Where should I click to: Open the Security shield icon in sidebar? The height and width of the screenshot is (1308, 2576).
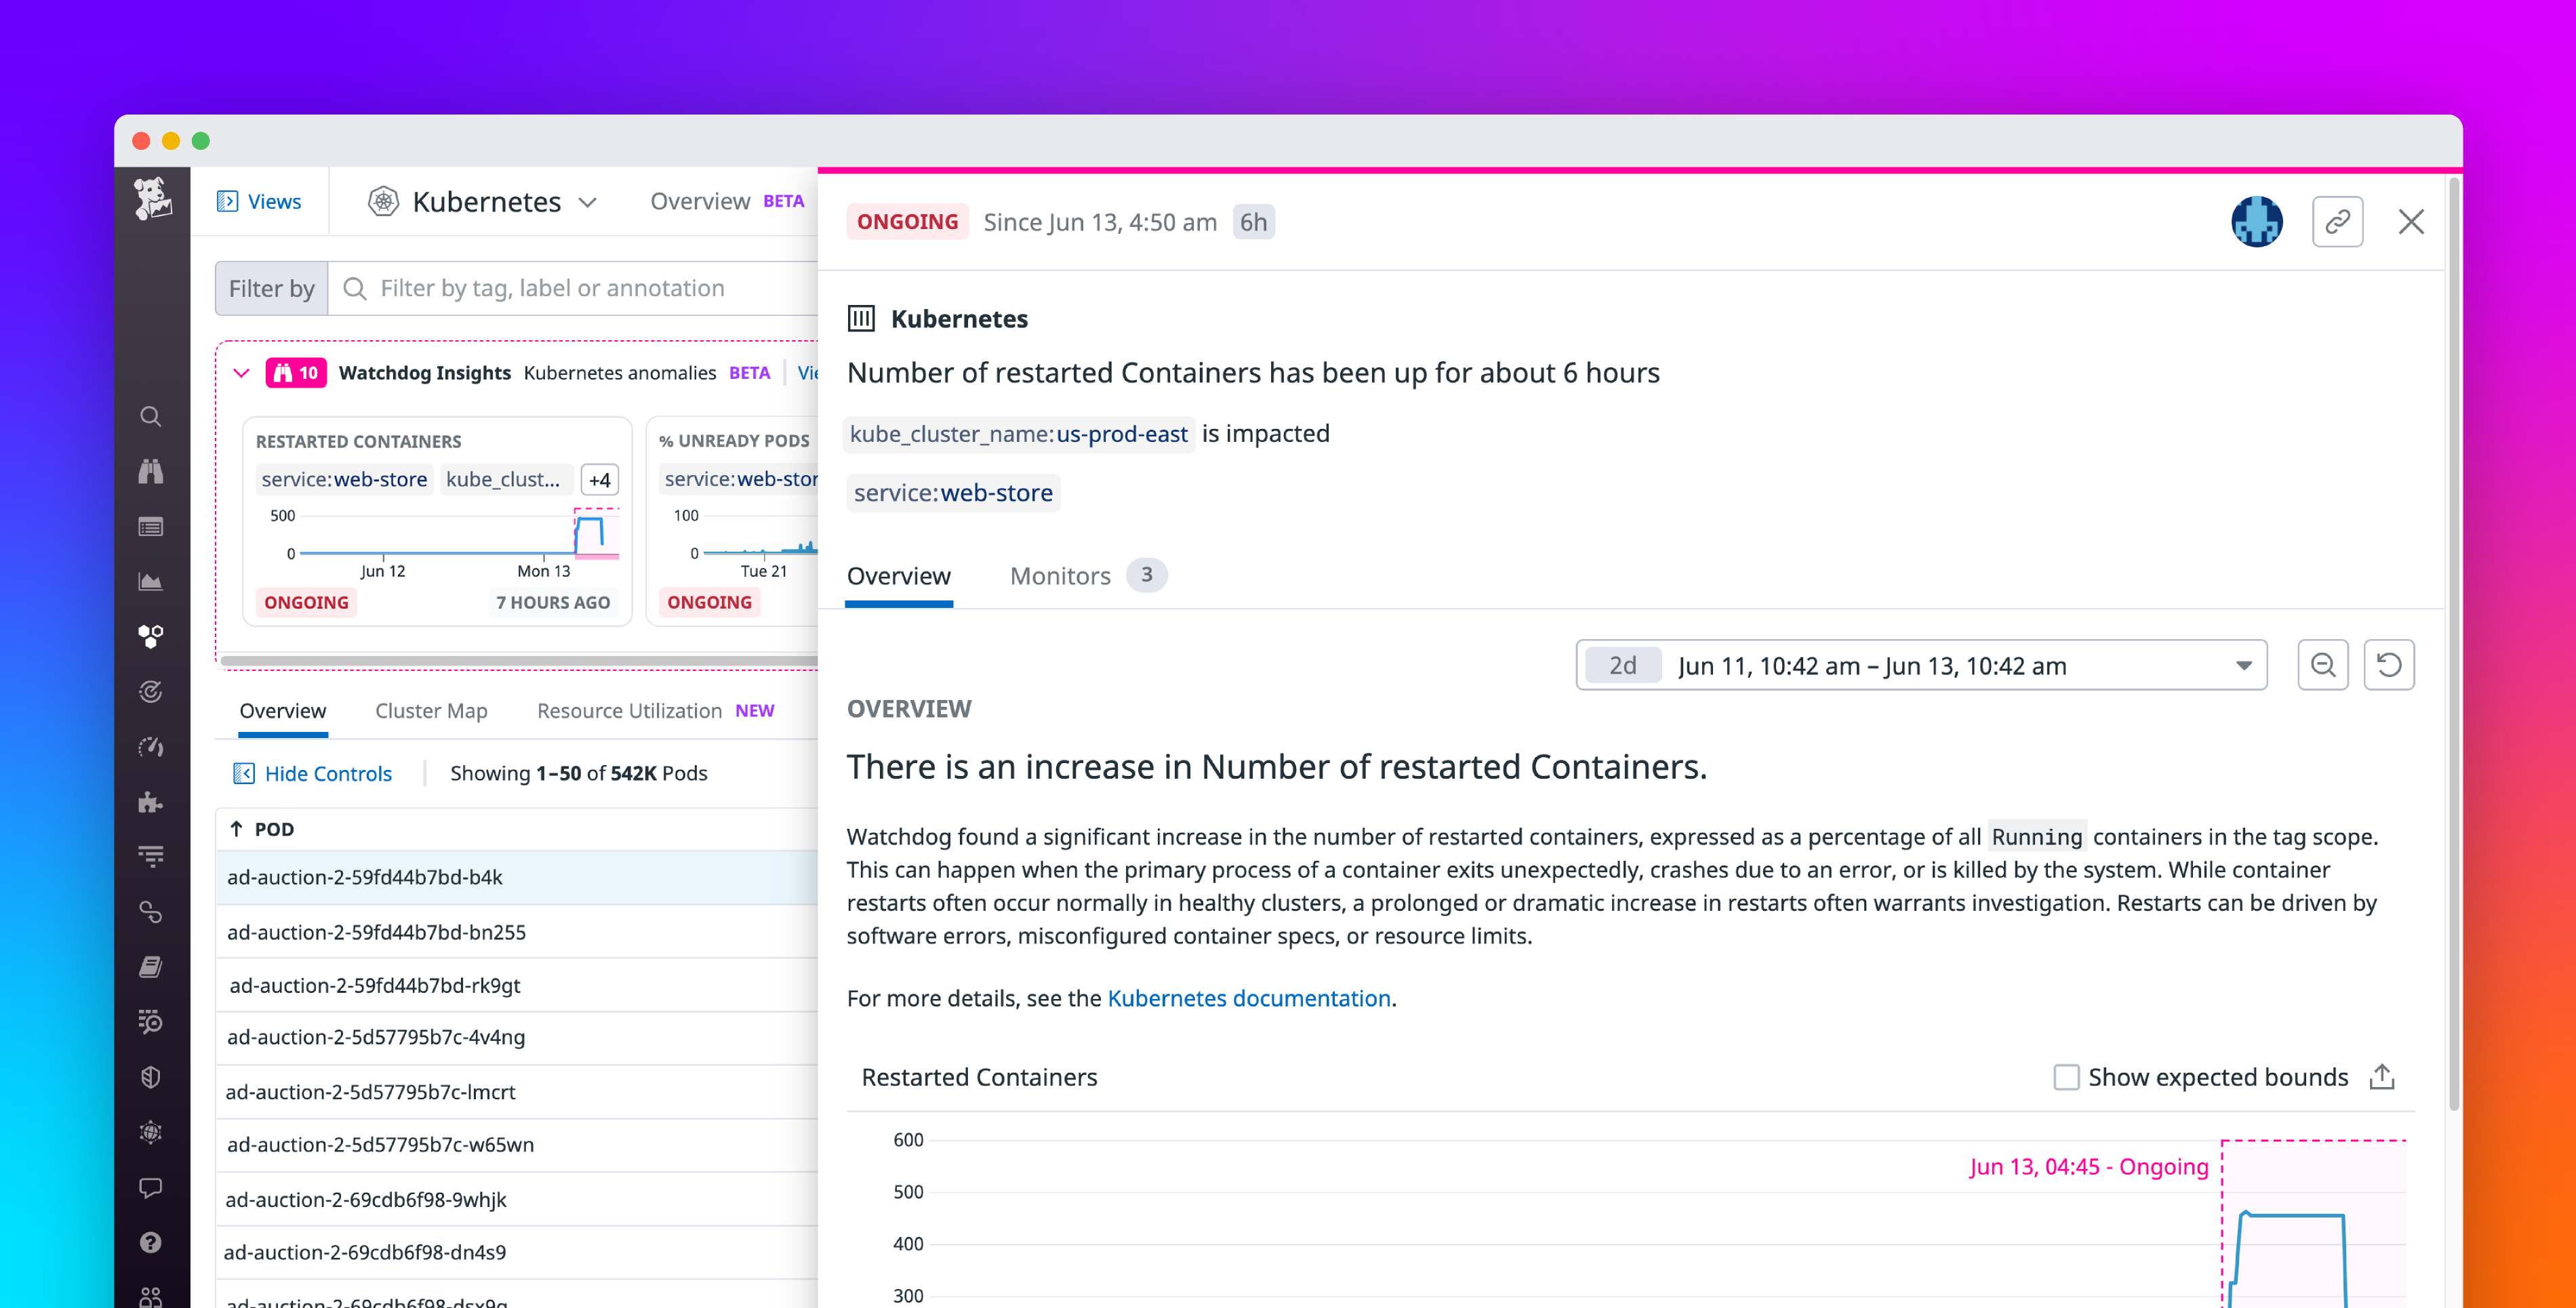pos(151,1077)
